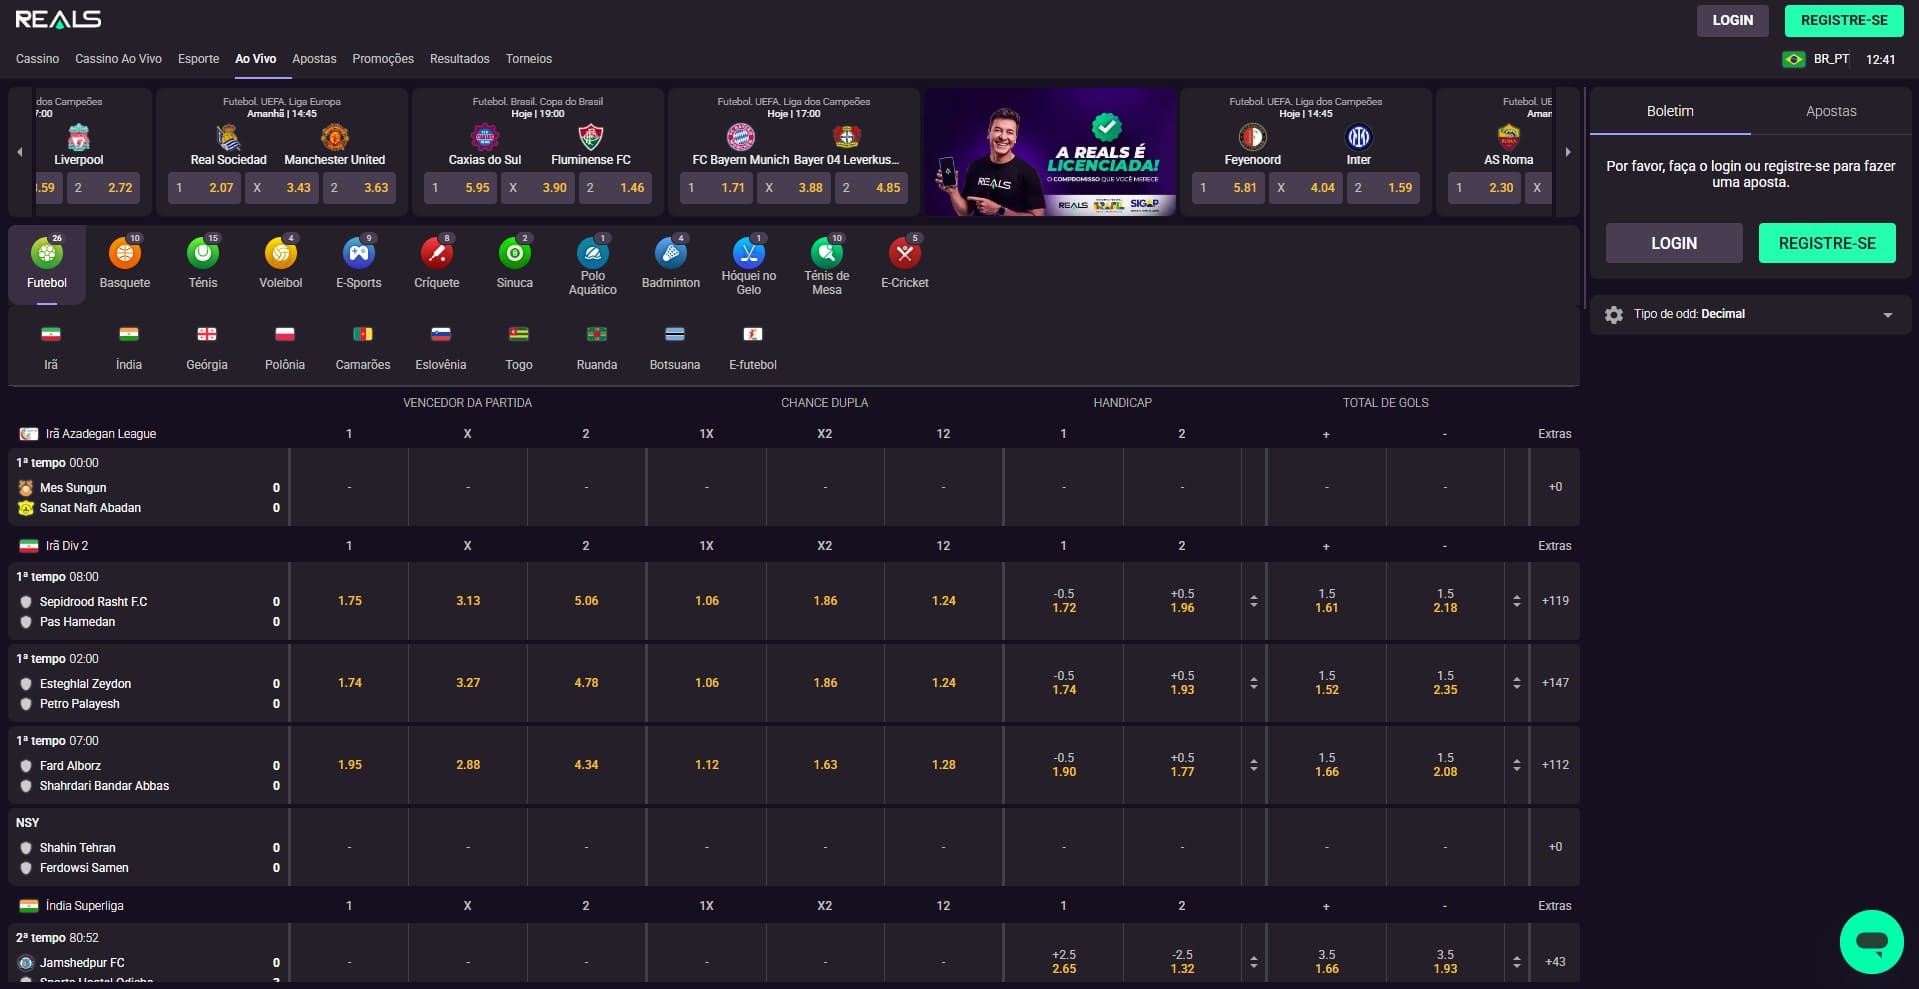Screen dimensions: 1919x989
Task: Open the Irã Azadegan League header
Action: [100, 434]
